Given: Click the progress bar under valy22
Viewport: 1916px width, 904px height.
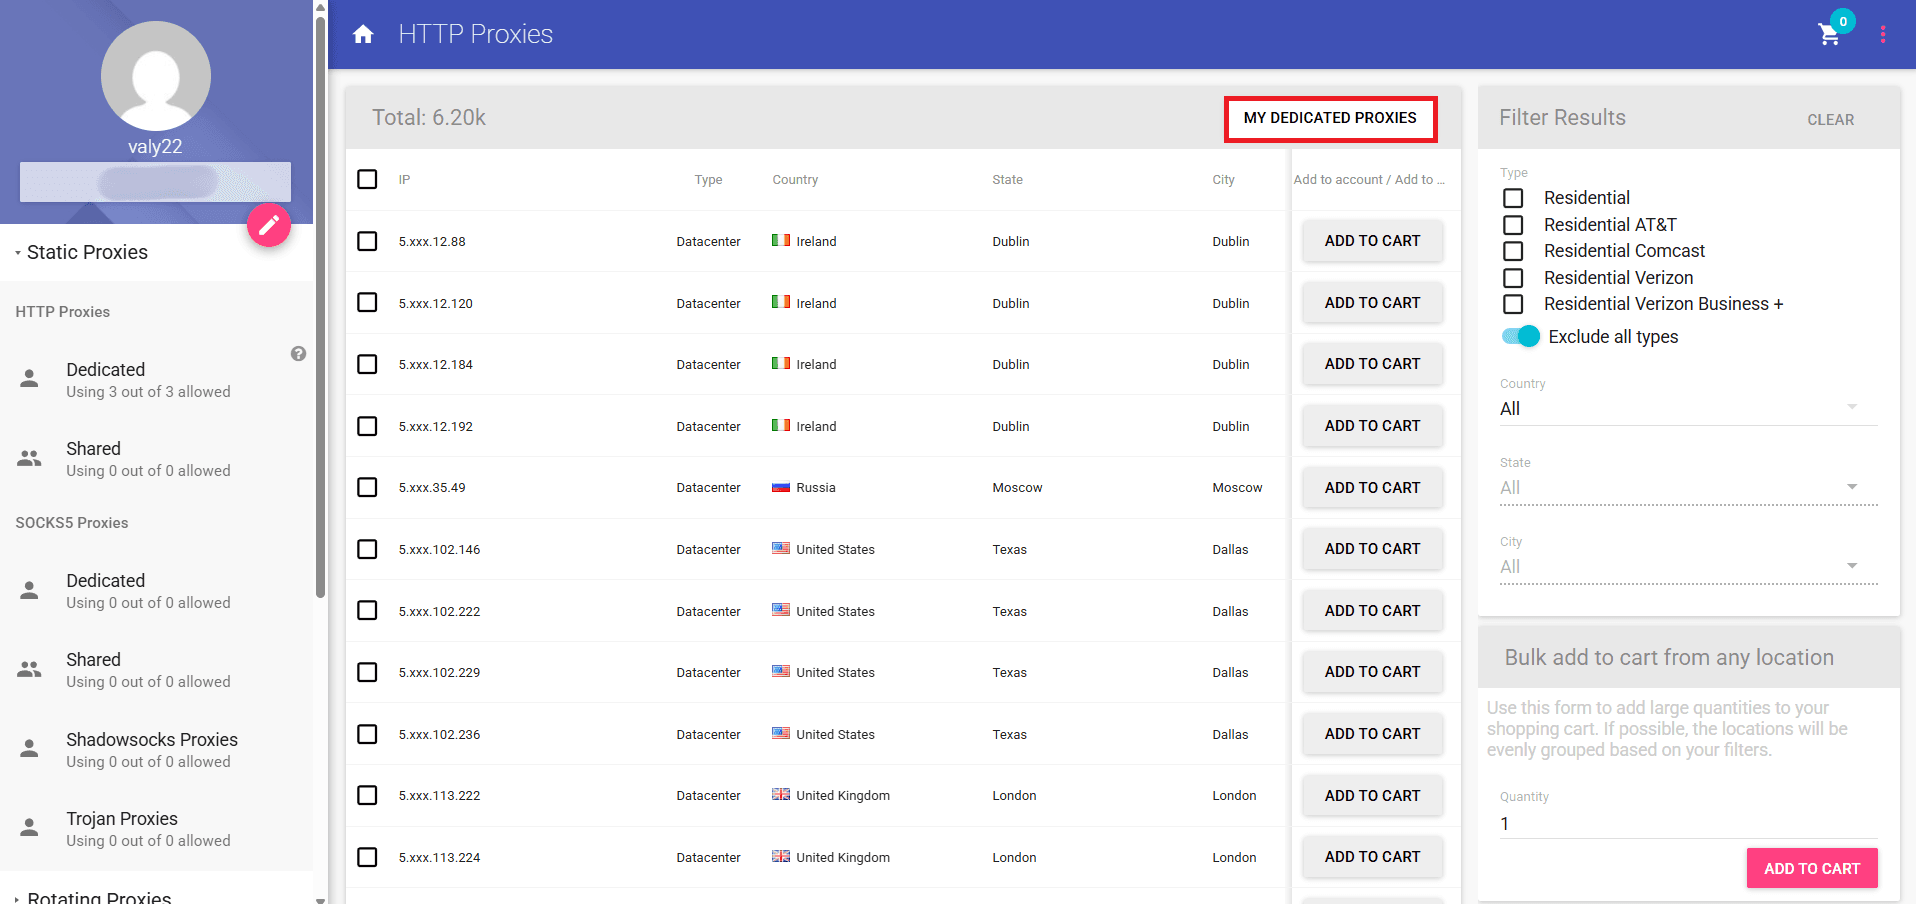Looking at the screenshot, I should [x=155, y=182].
